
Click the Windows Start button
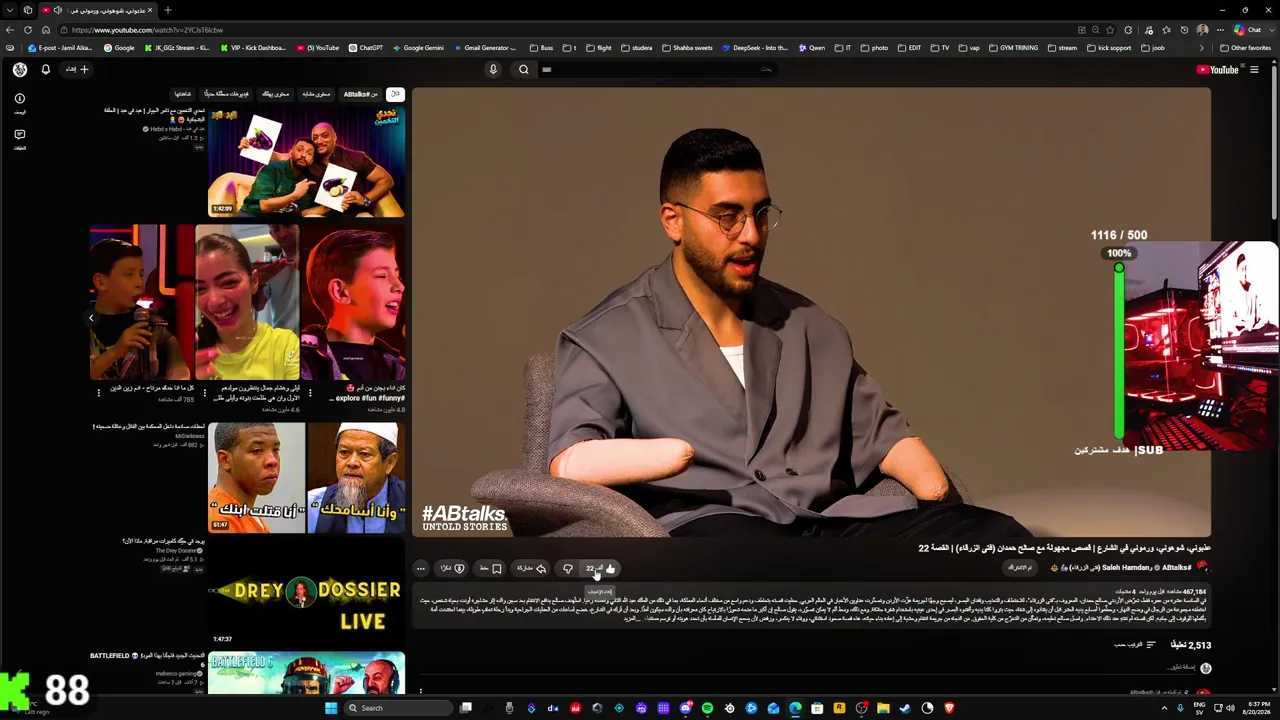331,708
